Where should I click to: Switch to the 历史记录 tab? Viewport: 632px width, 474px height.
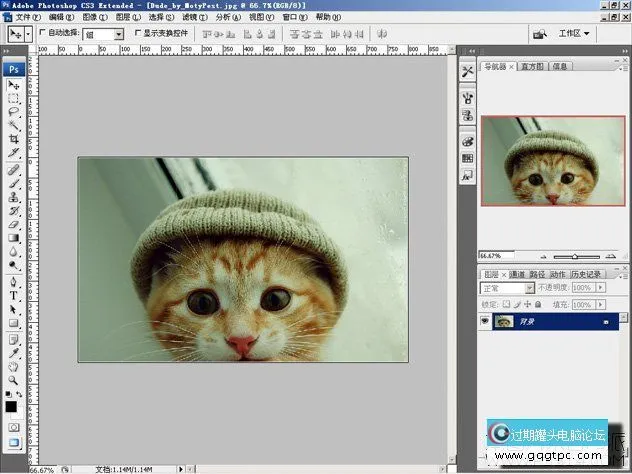pos(588,274)
